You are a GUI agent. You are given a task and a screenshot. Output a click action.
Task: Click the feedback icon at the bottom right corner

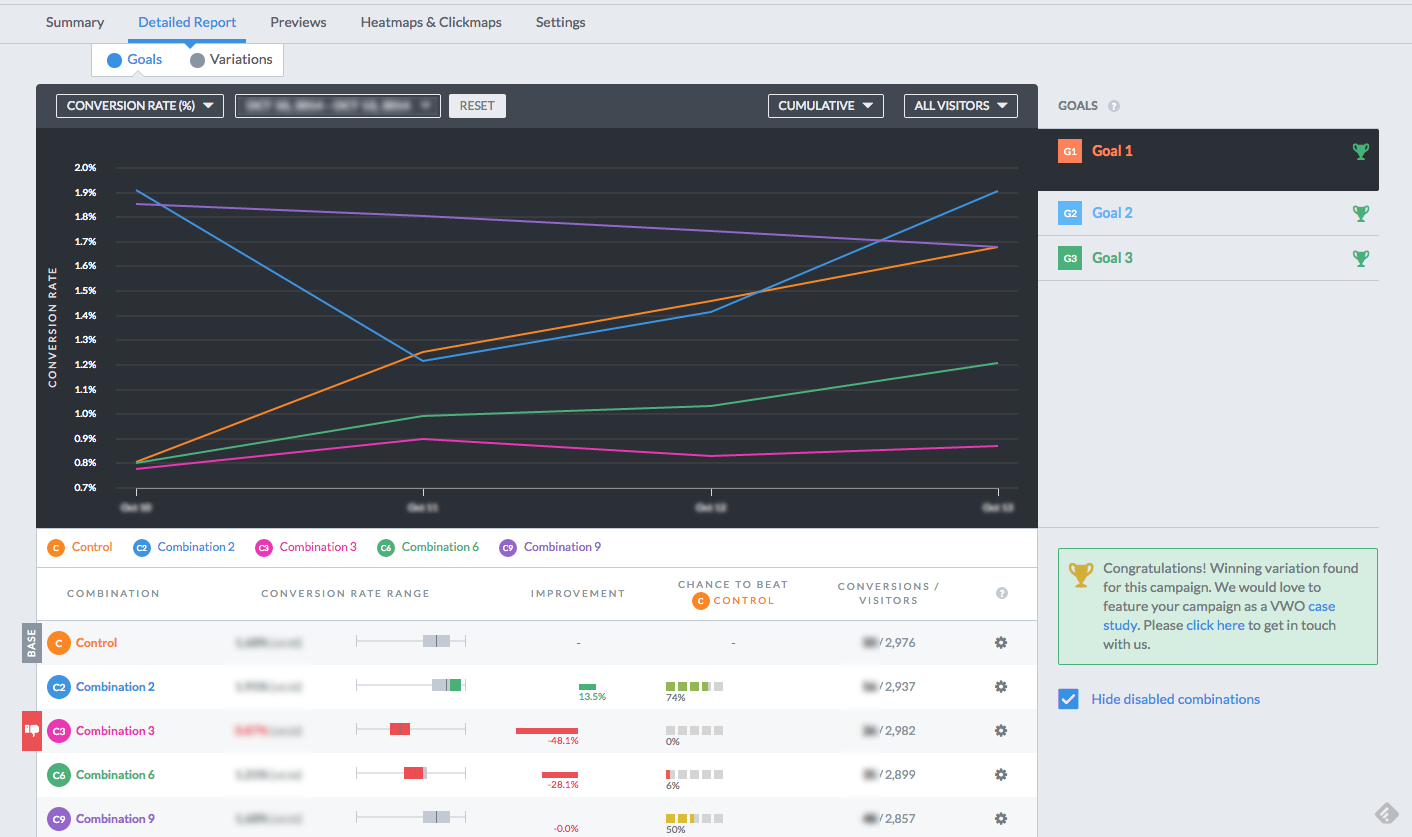click(x=1385, y=813)
